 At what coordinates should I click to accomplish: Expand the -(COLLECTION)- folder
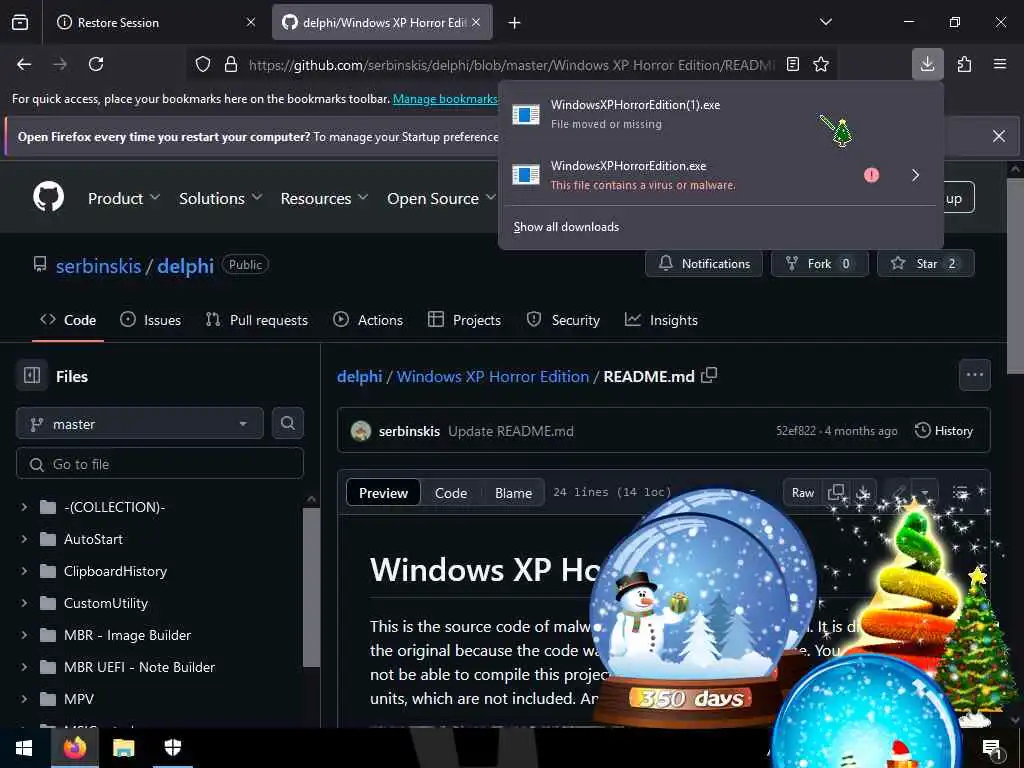pos(24,507)
